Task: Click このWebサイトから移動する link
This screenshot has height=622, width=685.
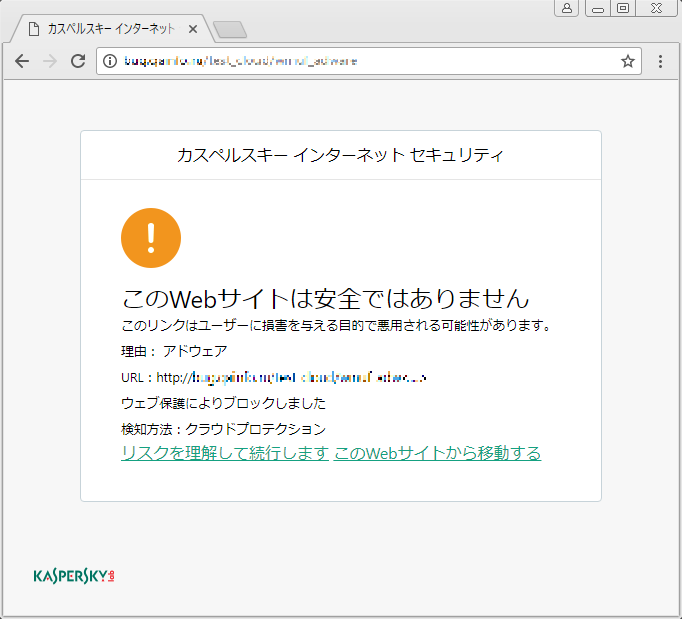Action: tap(439, 455)
